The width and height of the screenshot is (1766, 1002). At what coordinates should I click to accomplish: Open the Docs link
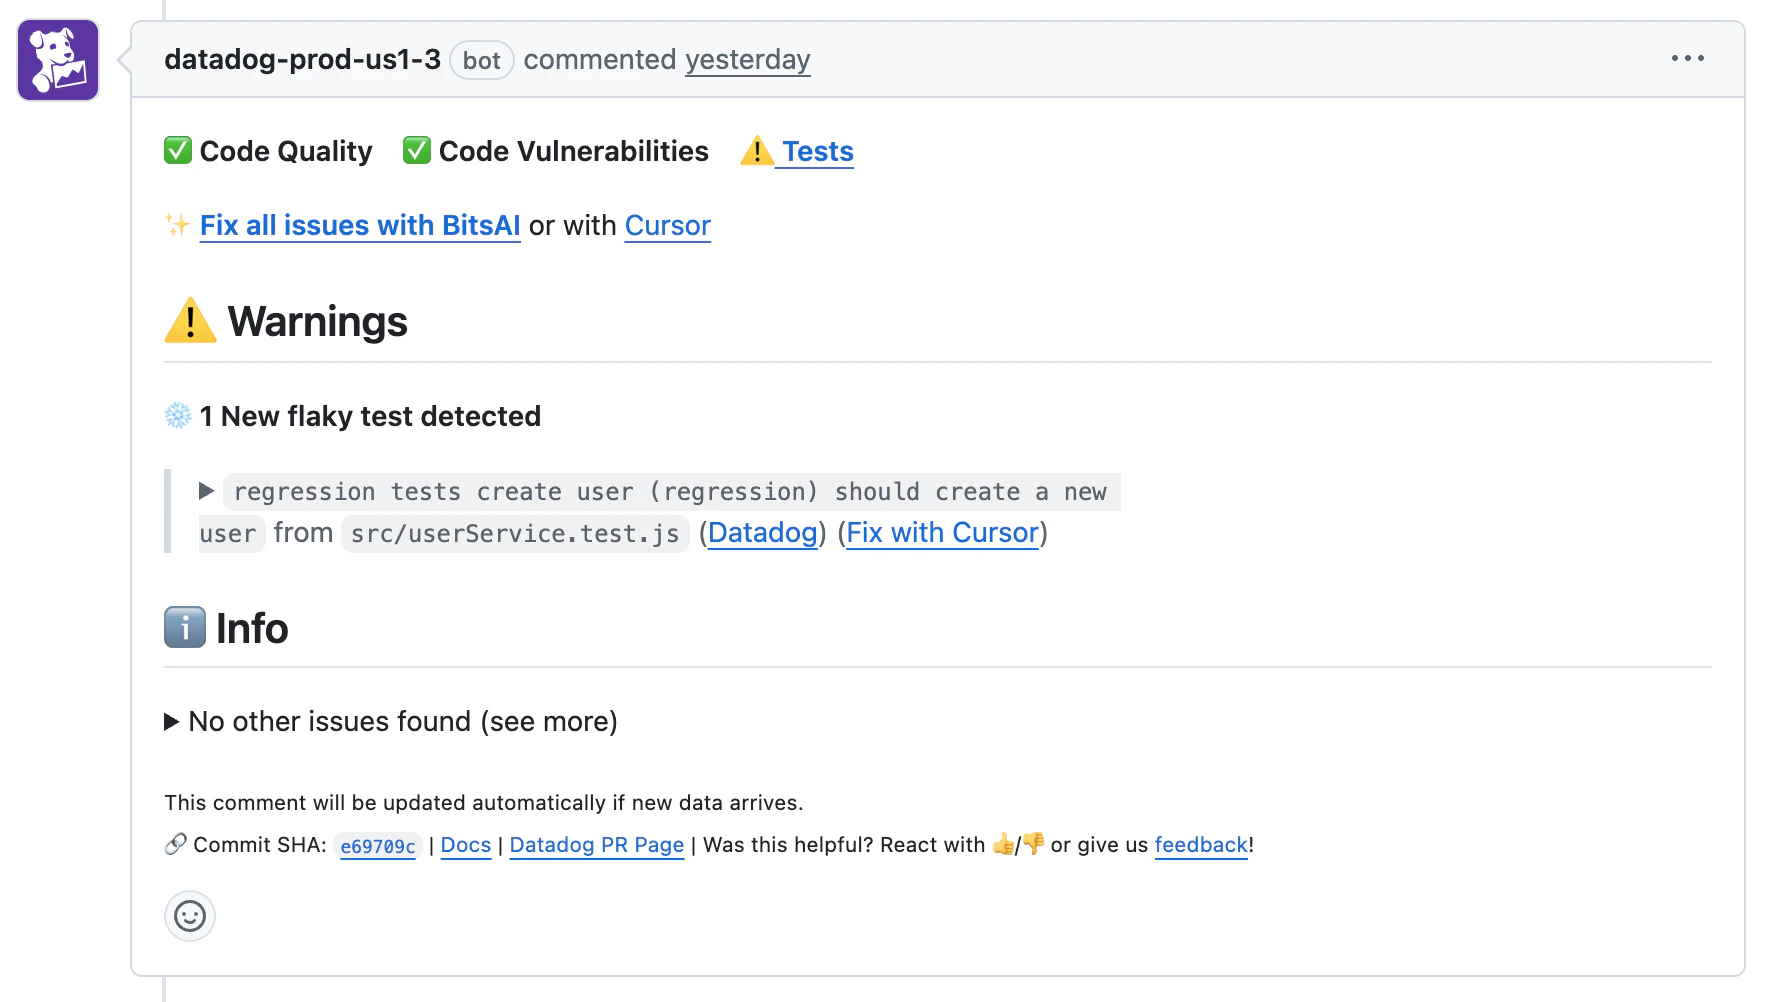click(466, 845)
